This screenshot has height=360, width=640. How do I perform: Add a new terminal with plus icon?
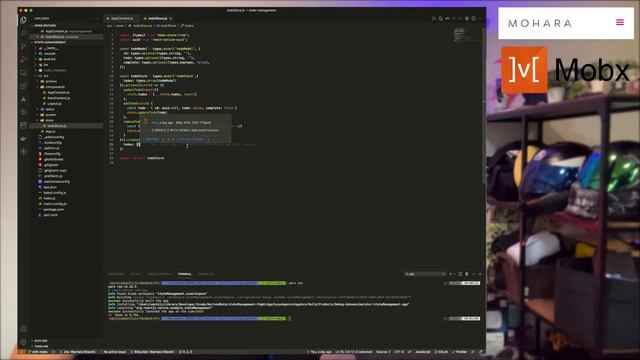451,274
